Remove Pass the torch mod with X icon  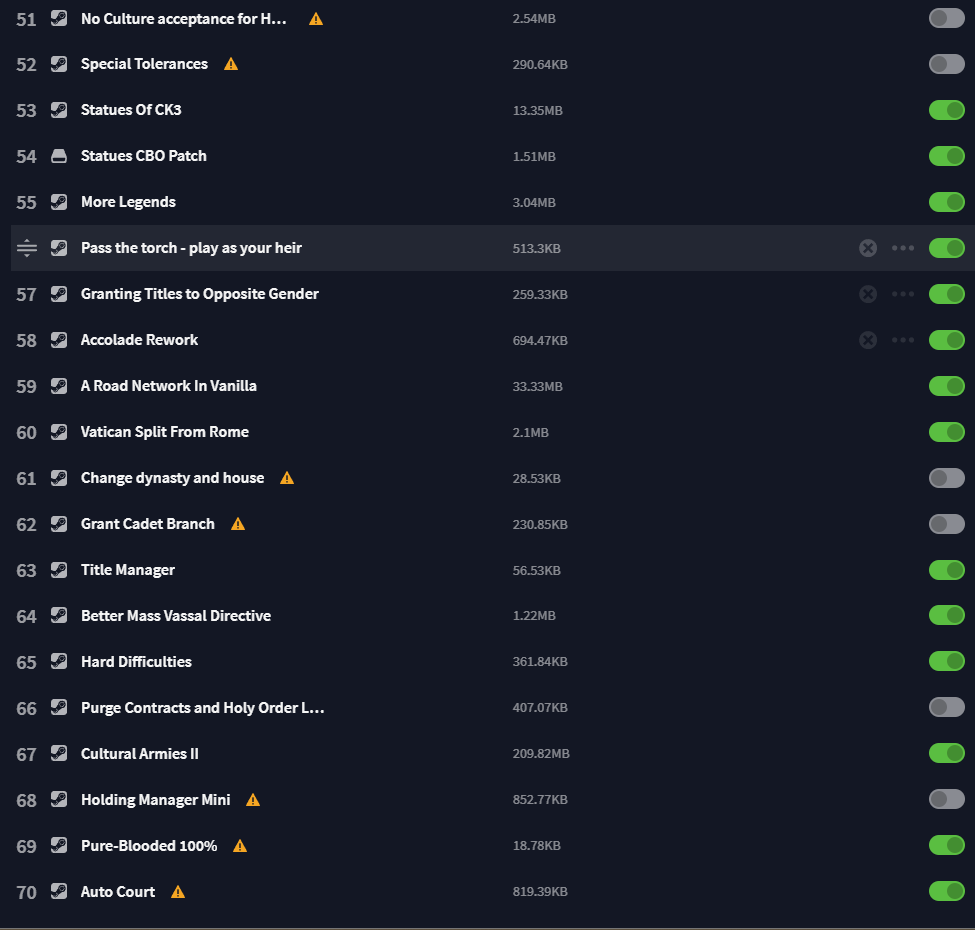click(868, 248)
